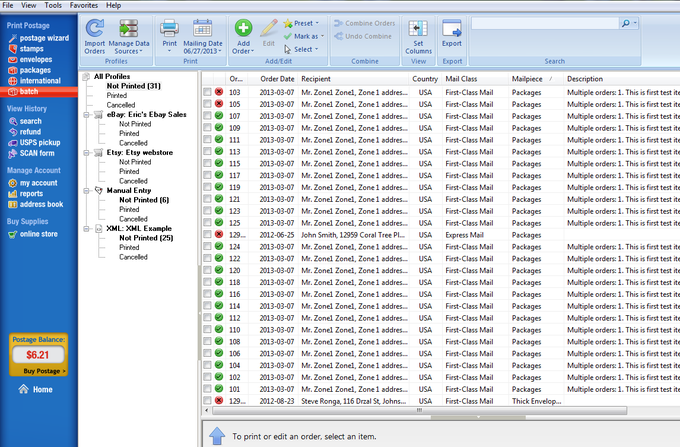Go to Home in the sidebar
The height and width of the screenshot is (447, 680).
tap(42, 389)
